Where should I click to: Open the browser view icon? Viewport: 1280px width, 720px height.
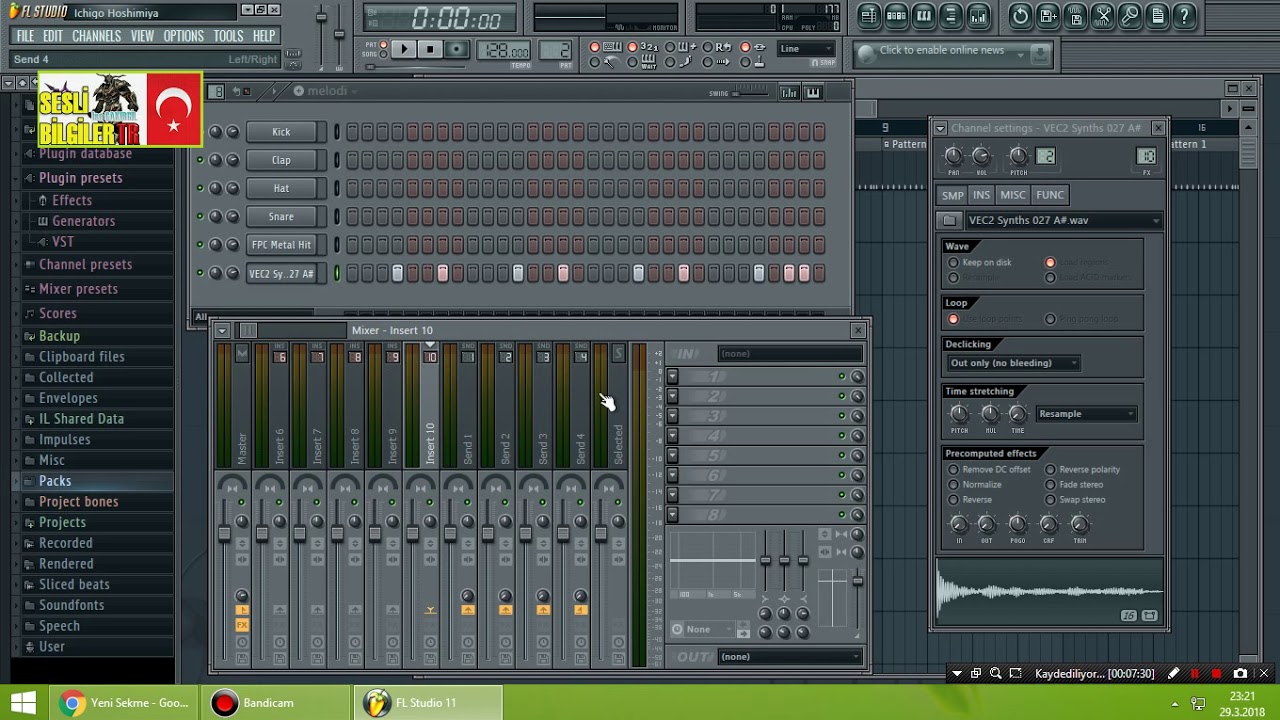pyautogui.click(x=951, y=16)
